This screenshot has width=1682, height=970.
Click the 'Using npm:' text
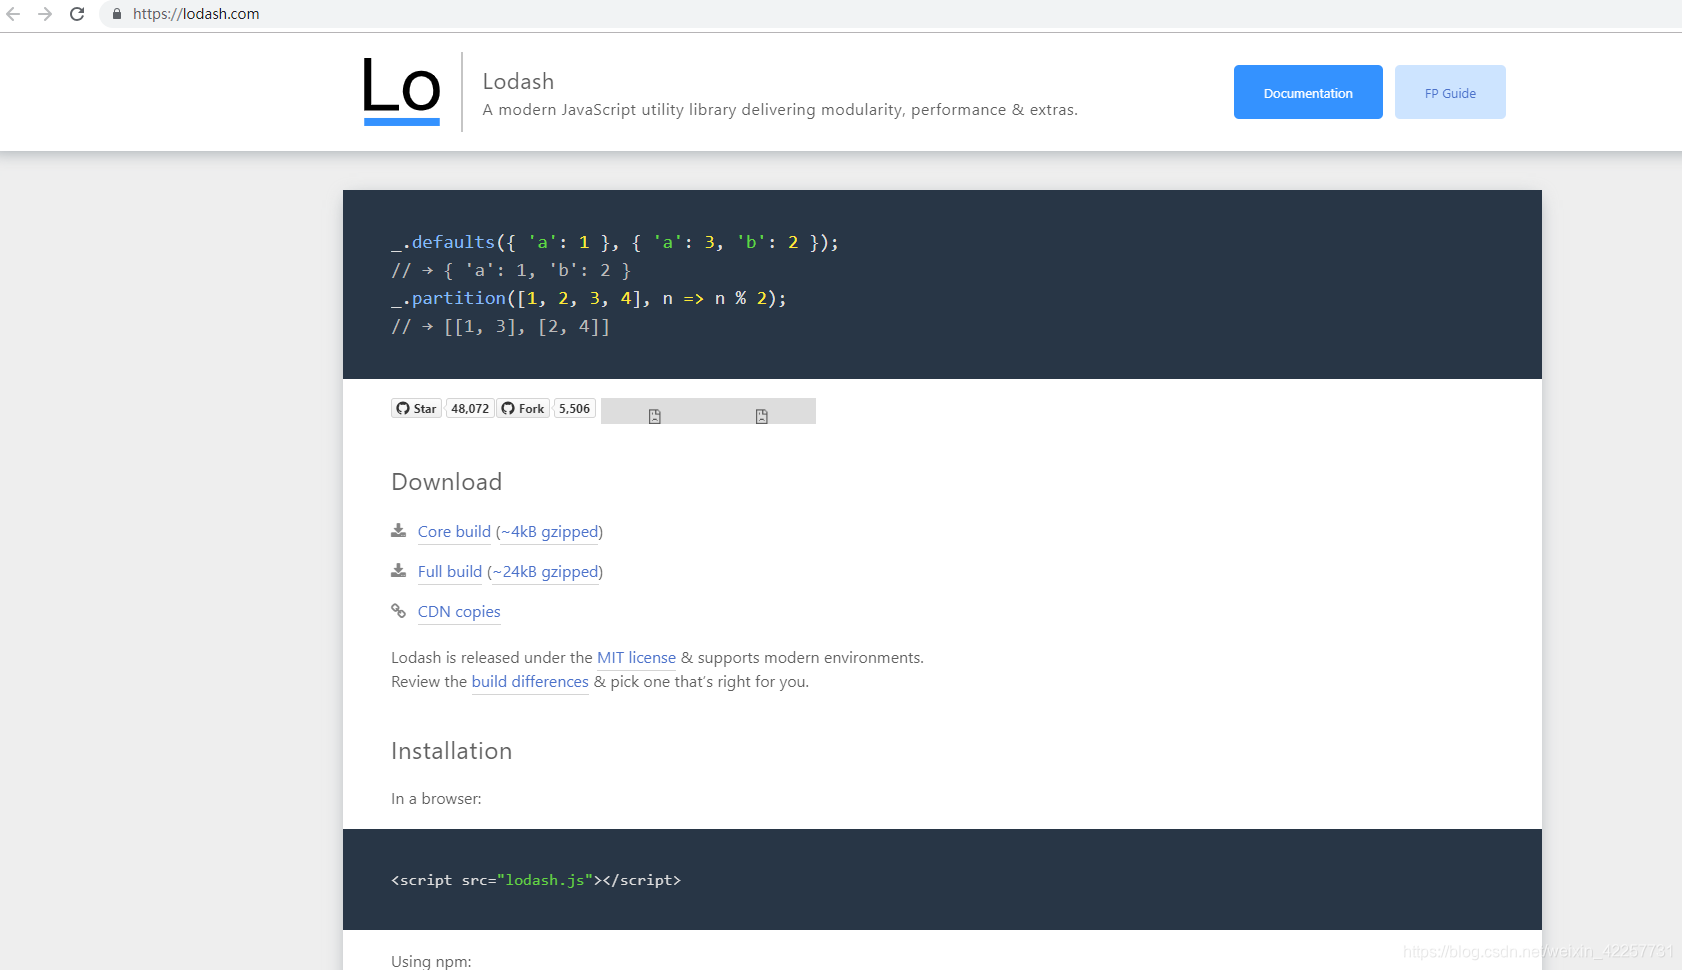tap(431, 961)
